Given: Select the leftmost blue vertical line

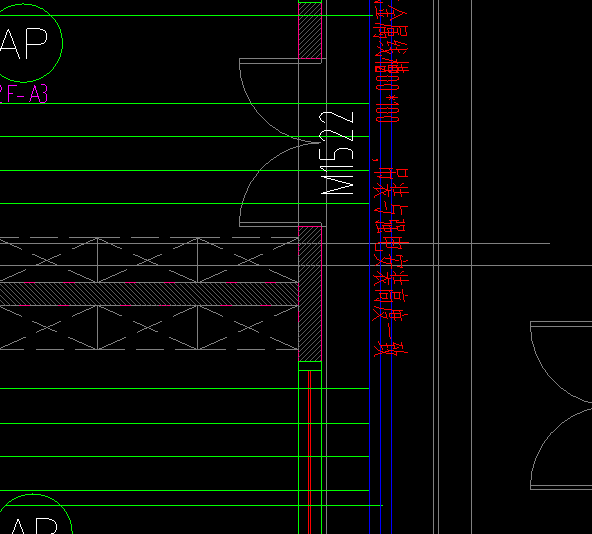Looking at the screenshot, I should click(x=370, y=267).
